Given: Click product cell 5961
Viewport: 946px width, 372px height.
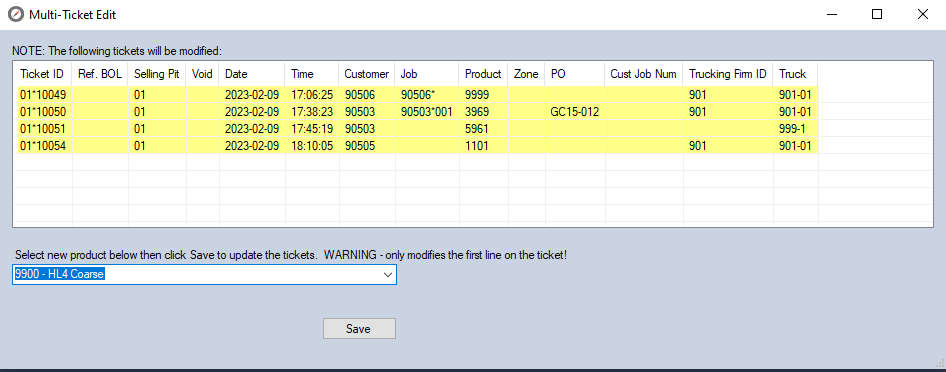Looking at the screenshot, I should (x=483, y=128).
